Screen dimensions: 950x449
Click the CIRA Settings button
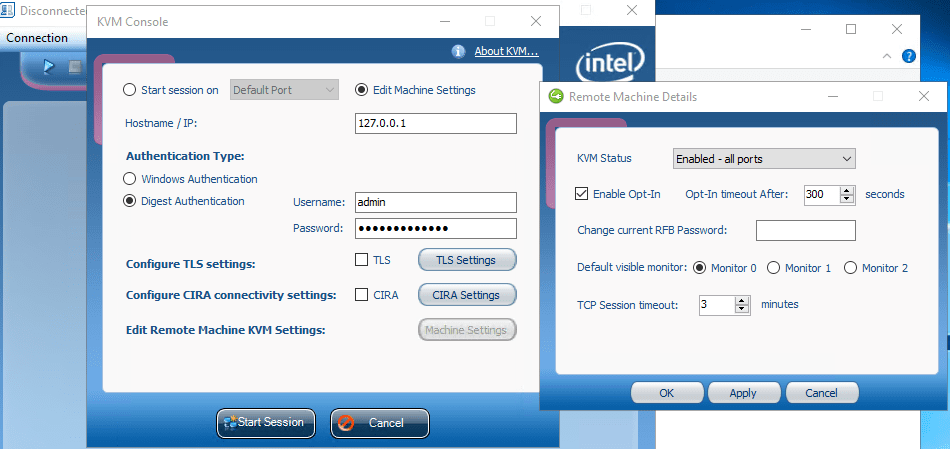467,295
